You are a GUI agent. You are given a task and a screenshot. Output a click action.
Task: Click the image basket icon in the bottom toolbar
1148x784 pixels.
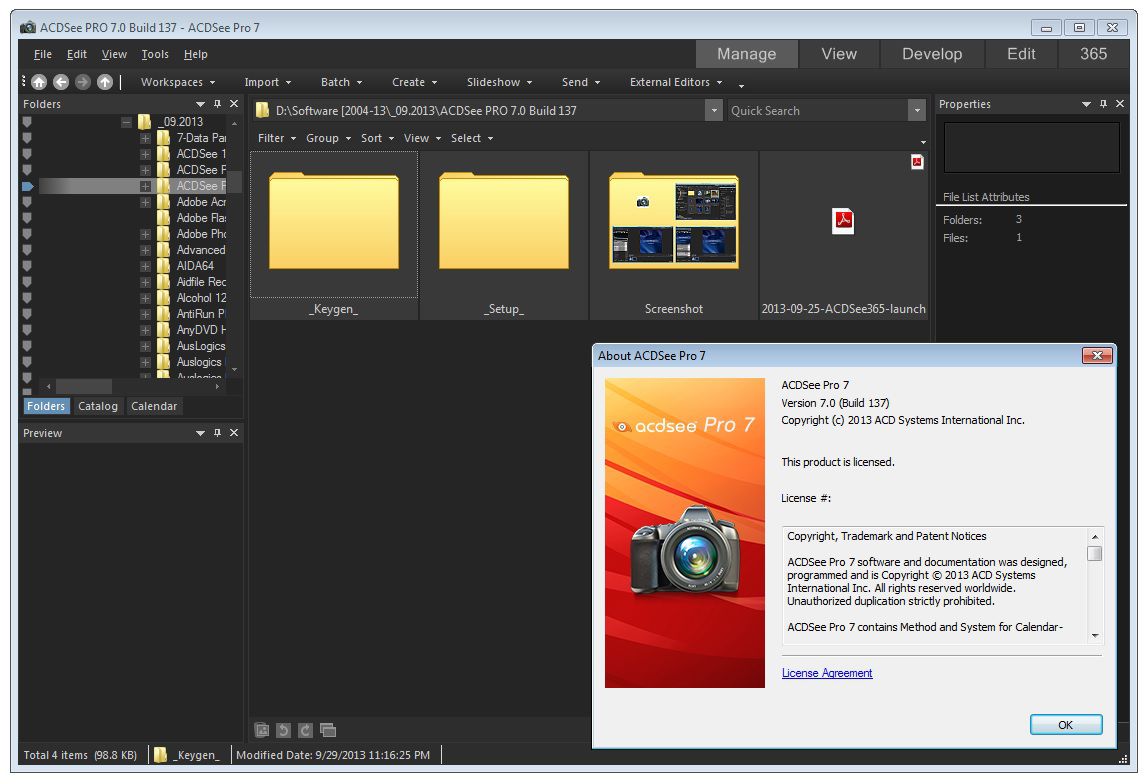(261, 730)
